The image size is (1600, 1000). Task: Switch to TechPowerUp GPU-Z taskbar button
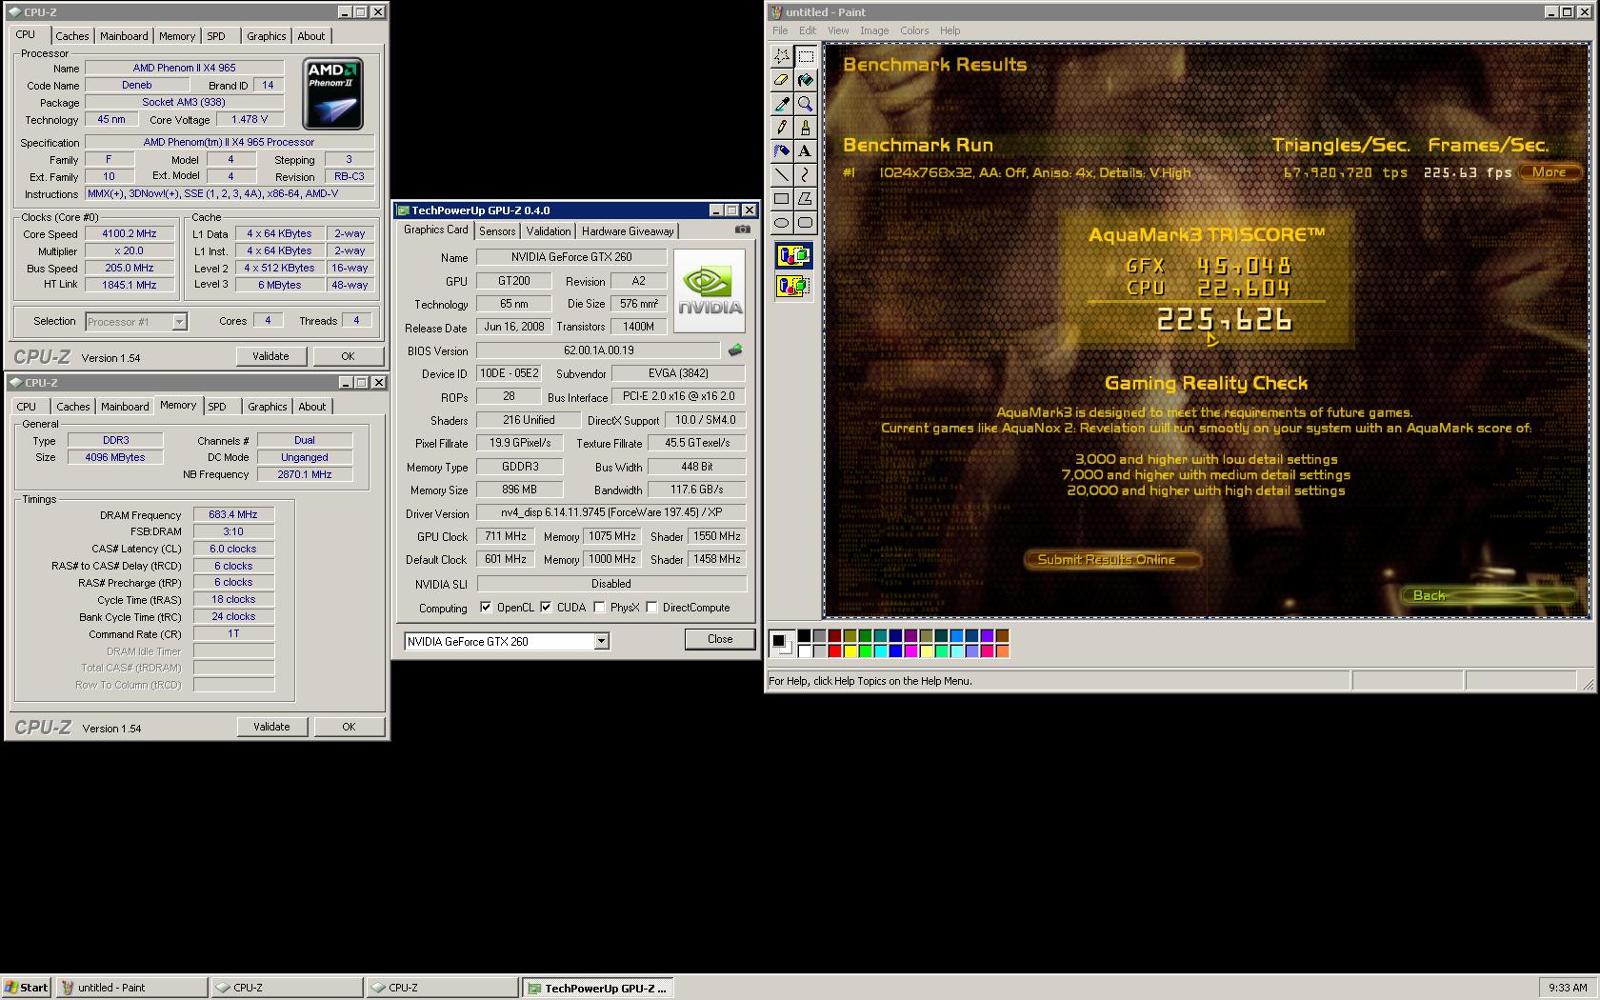click(596, 988)
